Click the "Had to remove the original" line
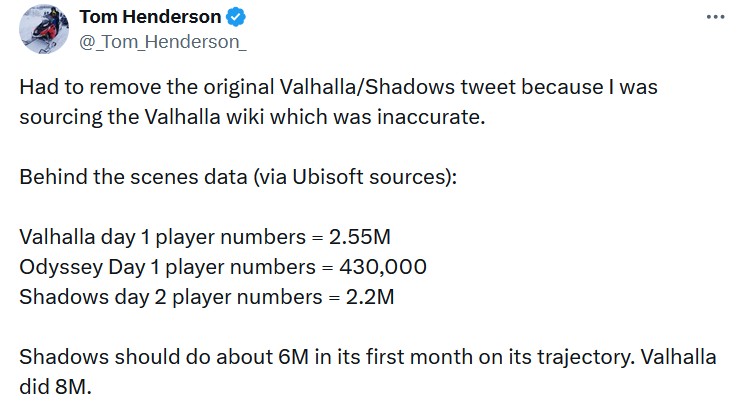This screenshot has width=738, height=402. pyautogui.click(x=338, y=87)
